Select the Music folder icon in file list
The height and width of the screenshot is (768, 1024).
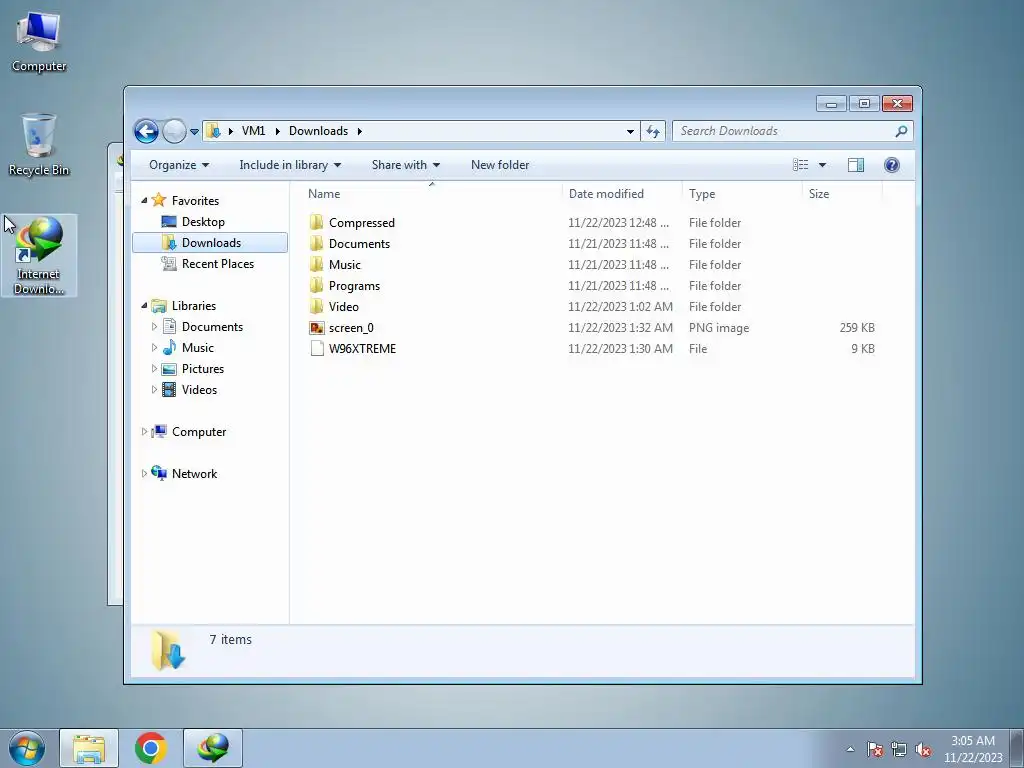[317, 264]
